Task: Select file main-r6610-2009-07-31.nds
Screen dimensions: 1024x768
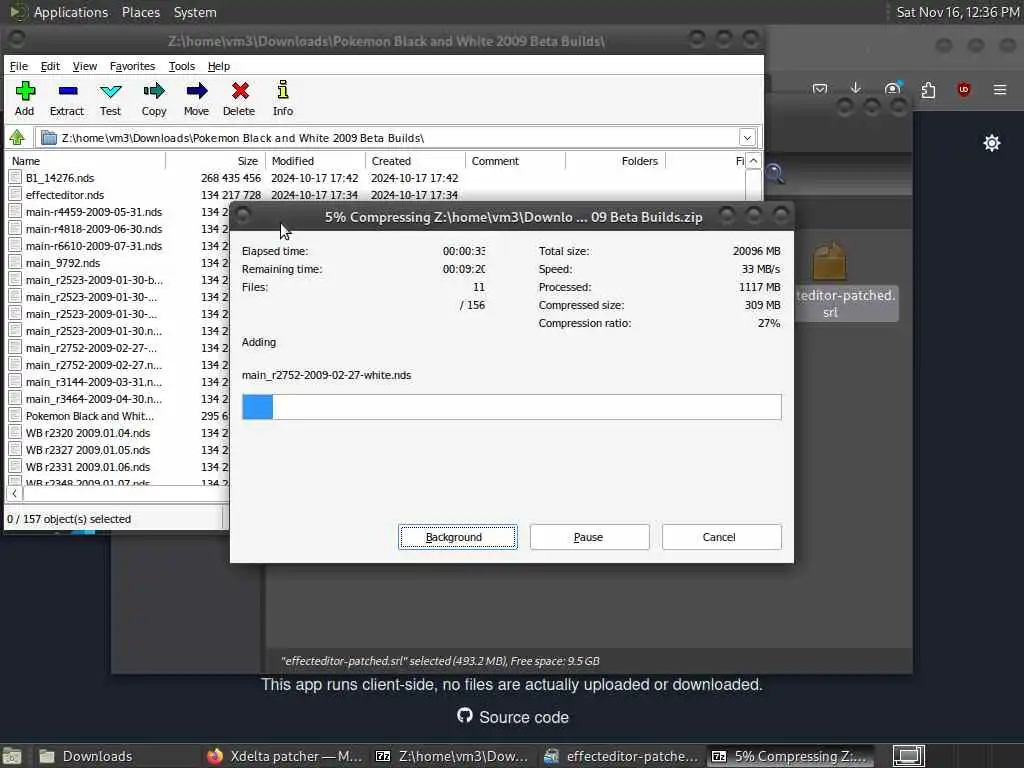Action: (x=93, y=246)
